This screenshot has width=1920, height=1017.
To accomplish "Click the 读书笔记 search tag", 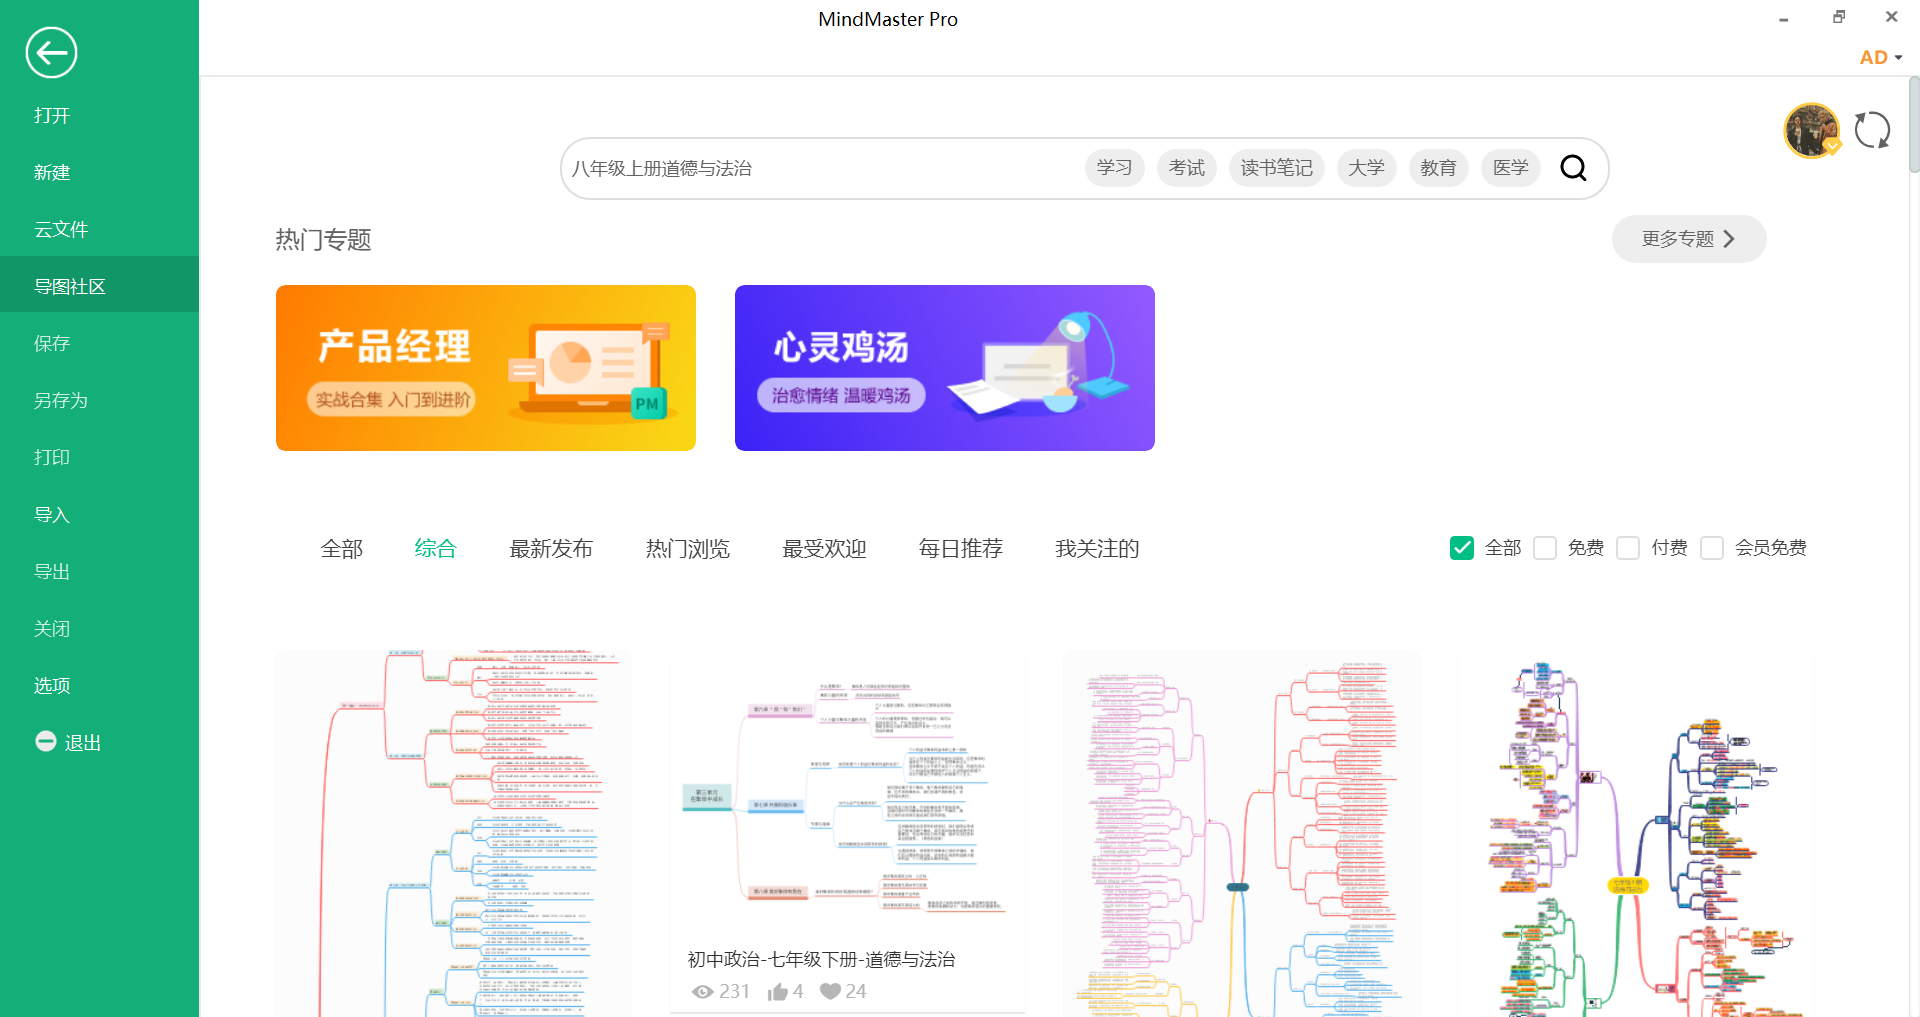I will click(1277, 168).
